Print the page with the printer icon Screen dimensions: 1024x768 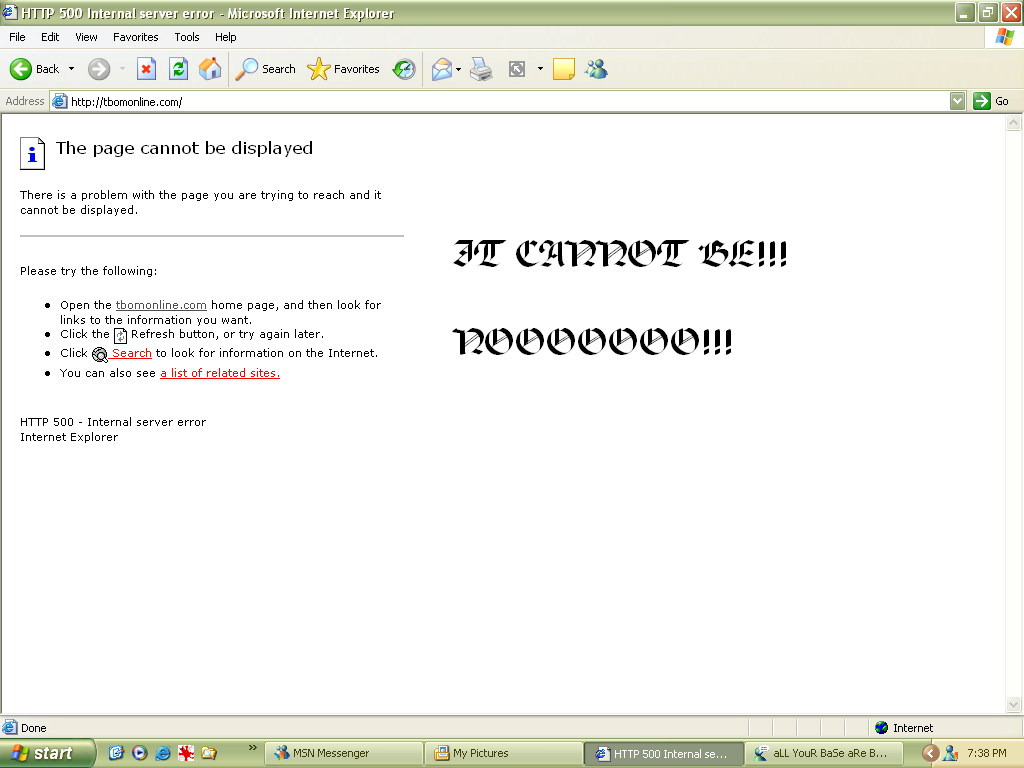[481, 69]
